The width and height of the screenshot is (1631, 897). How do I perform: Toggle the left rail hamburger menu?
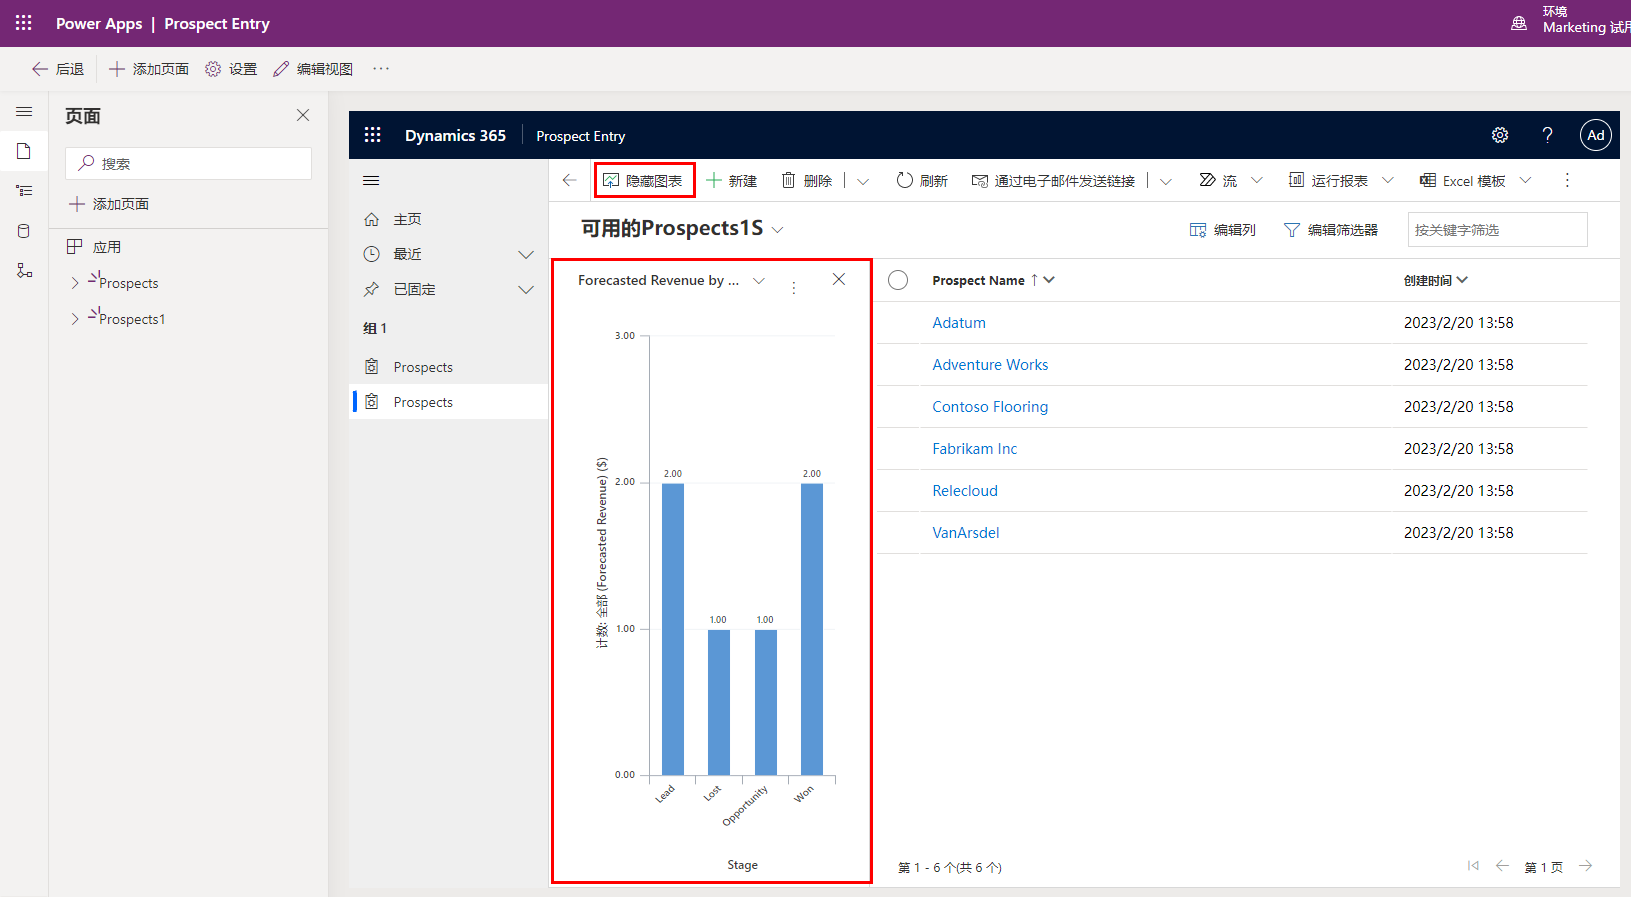[24, 112]
